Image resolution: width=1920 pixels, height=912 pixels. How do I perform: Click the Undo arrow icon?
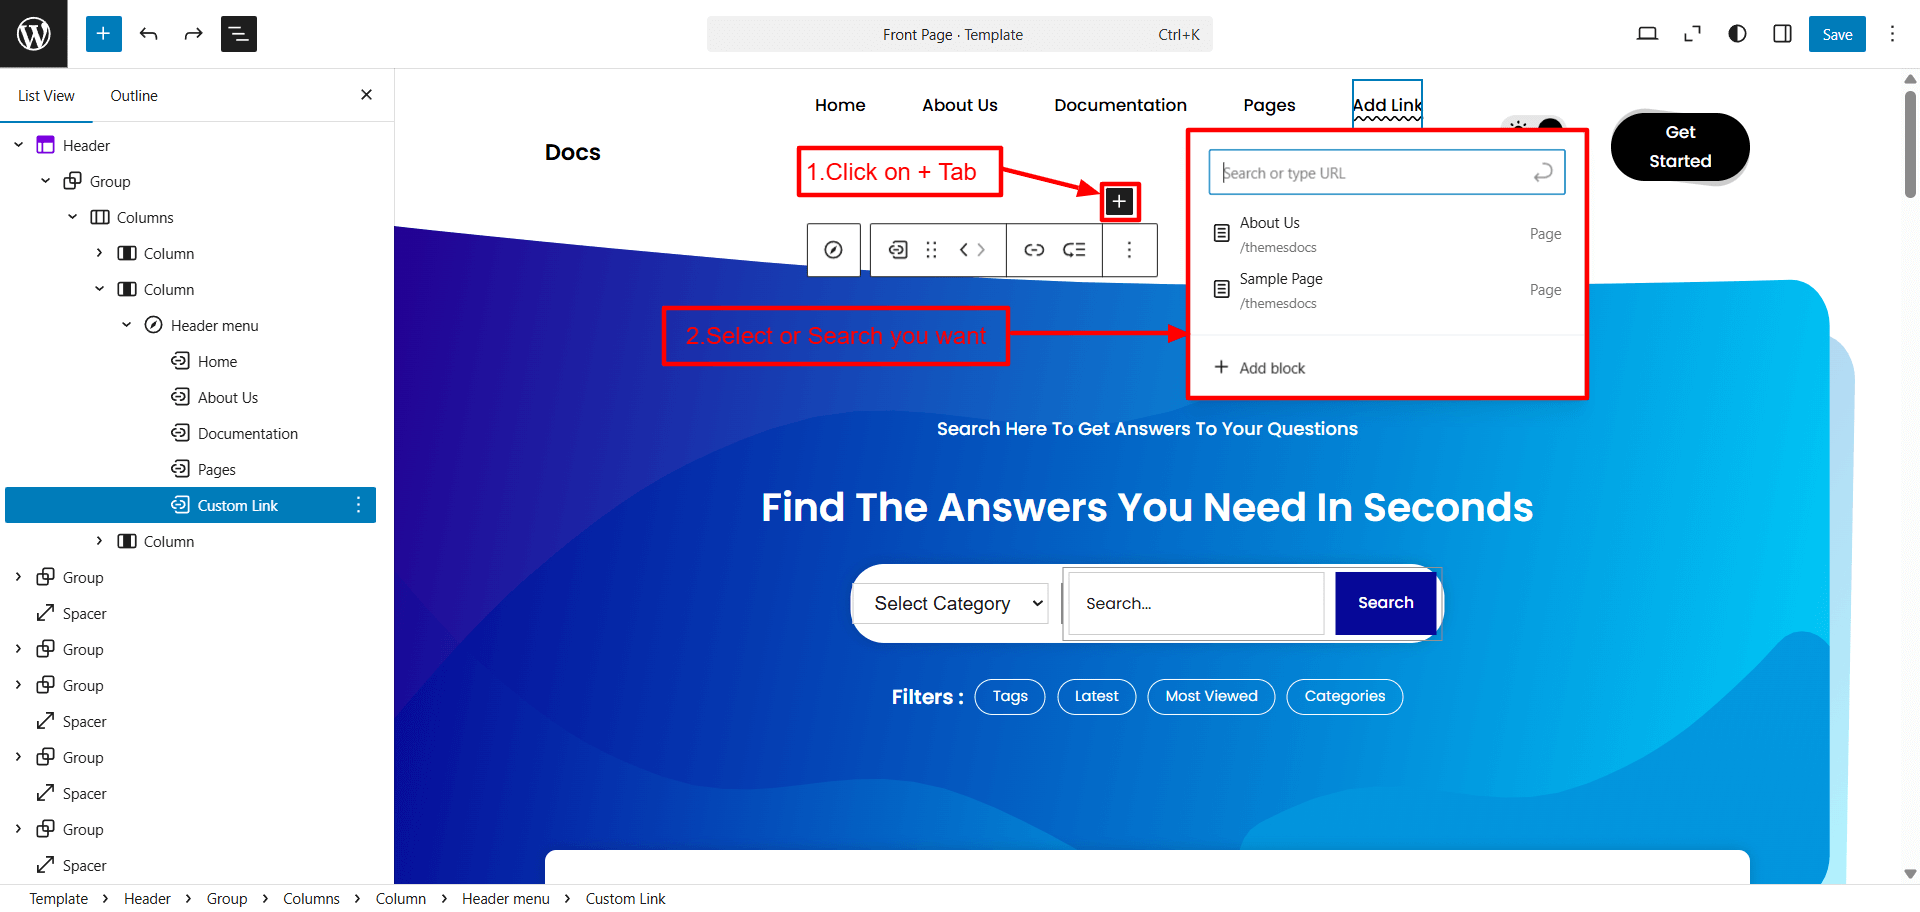[149, 34]
